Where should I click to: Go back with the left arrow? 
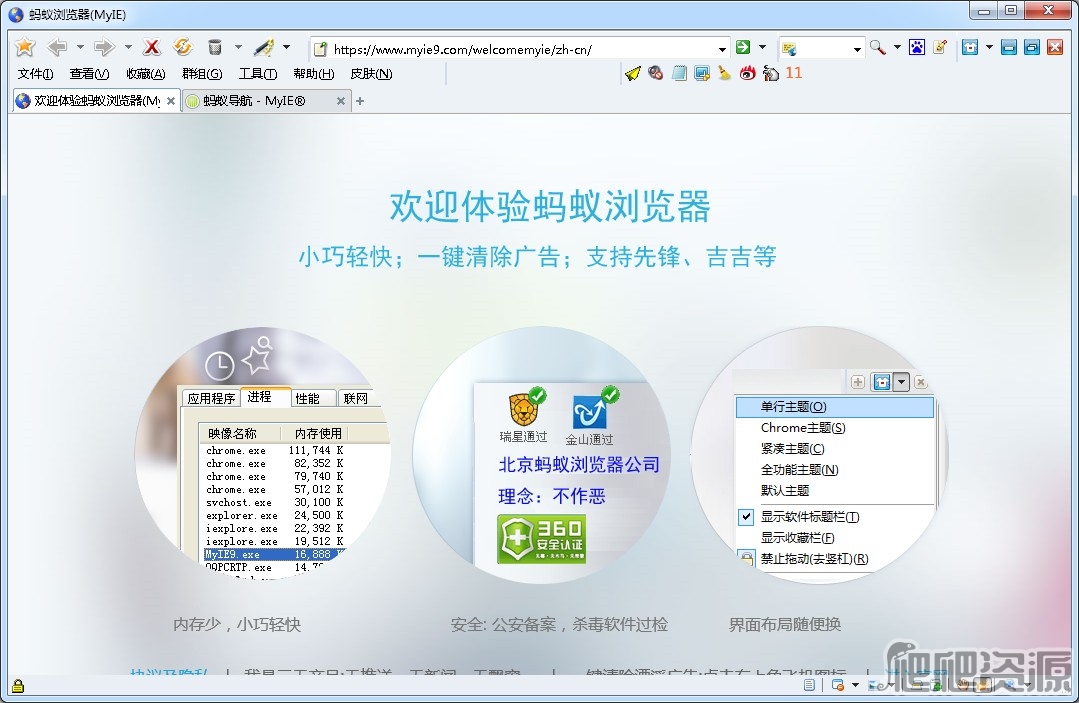click(x=56, y=47)
